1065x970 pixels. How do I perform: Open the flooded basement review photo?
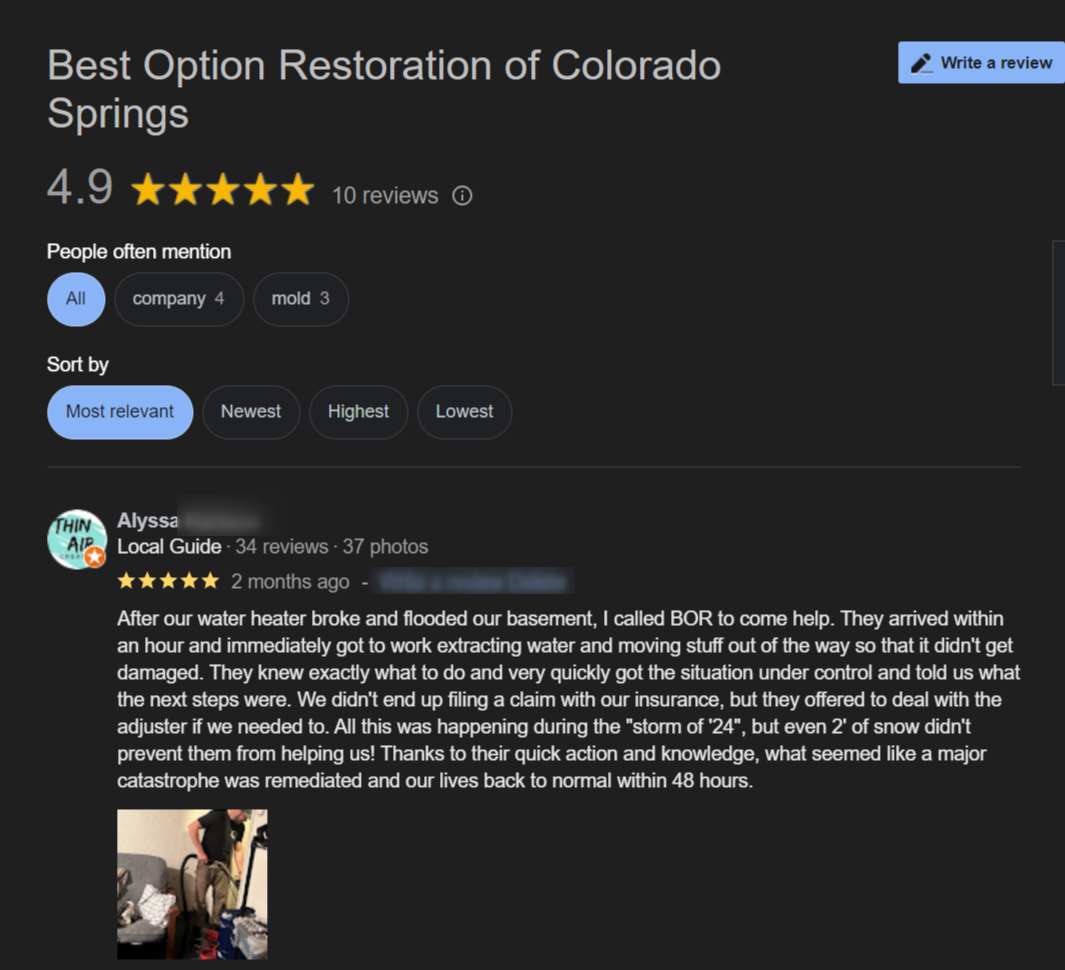(192, 884)
